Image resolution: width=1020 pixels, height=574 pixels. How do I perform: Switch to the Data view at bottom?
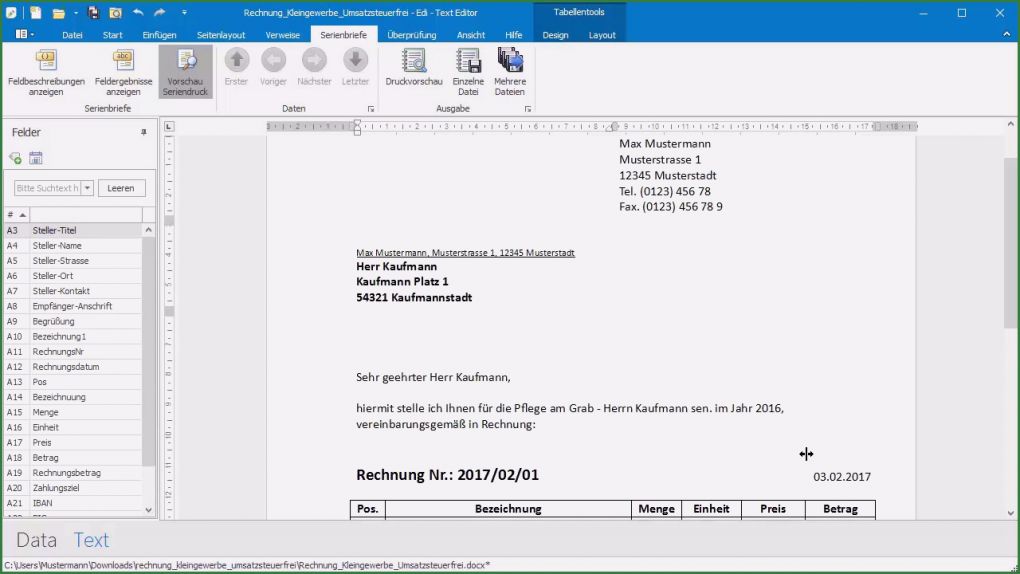36,540
